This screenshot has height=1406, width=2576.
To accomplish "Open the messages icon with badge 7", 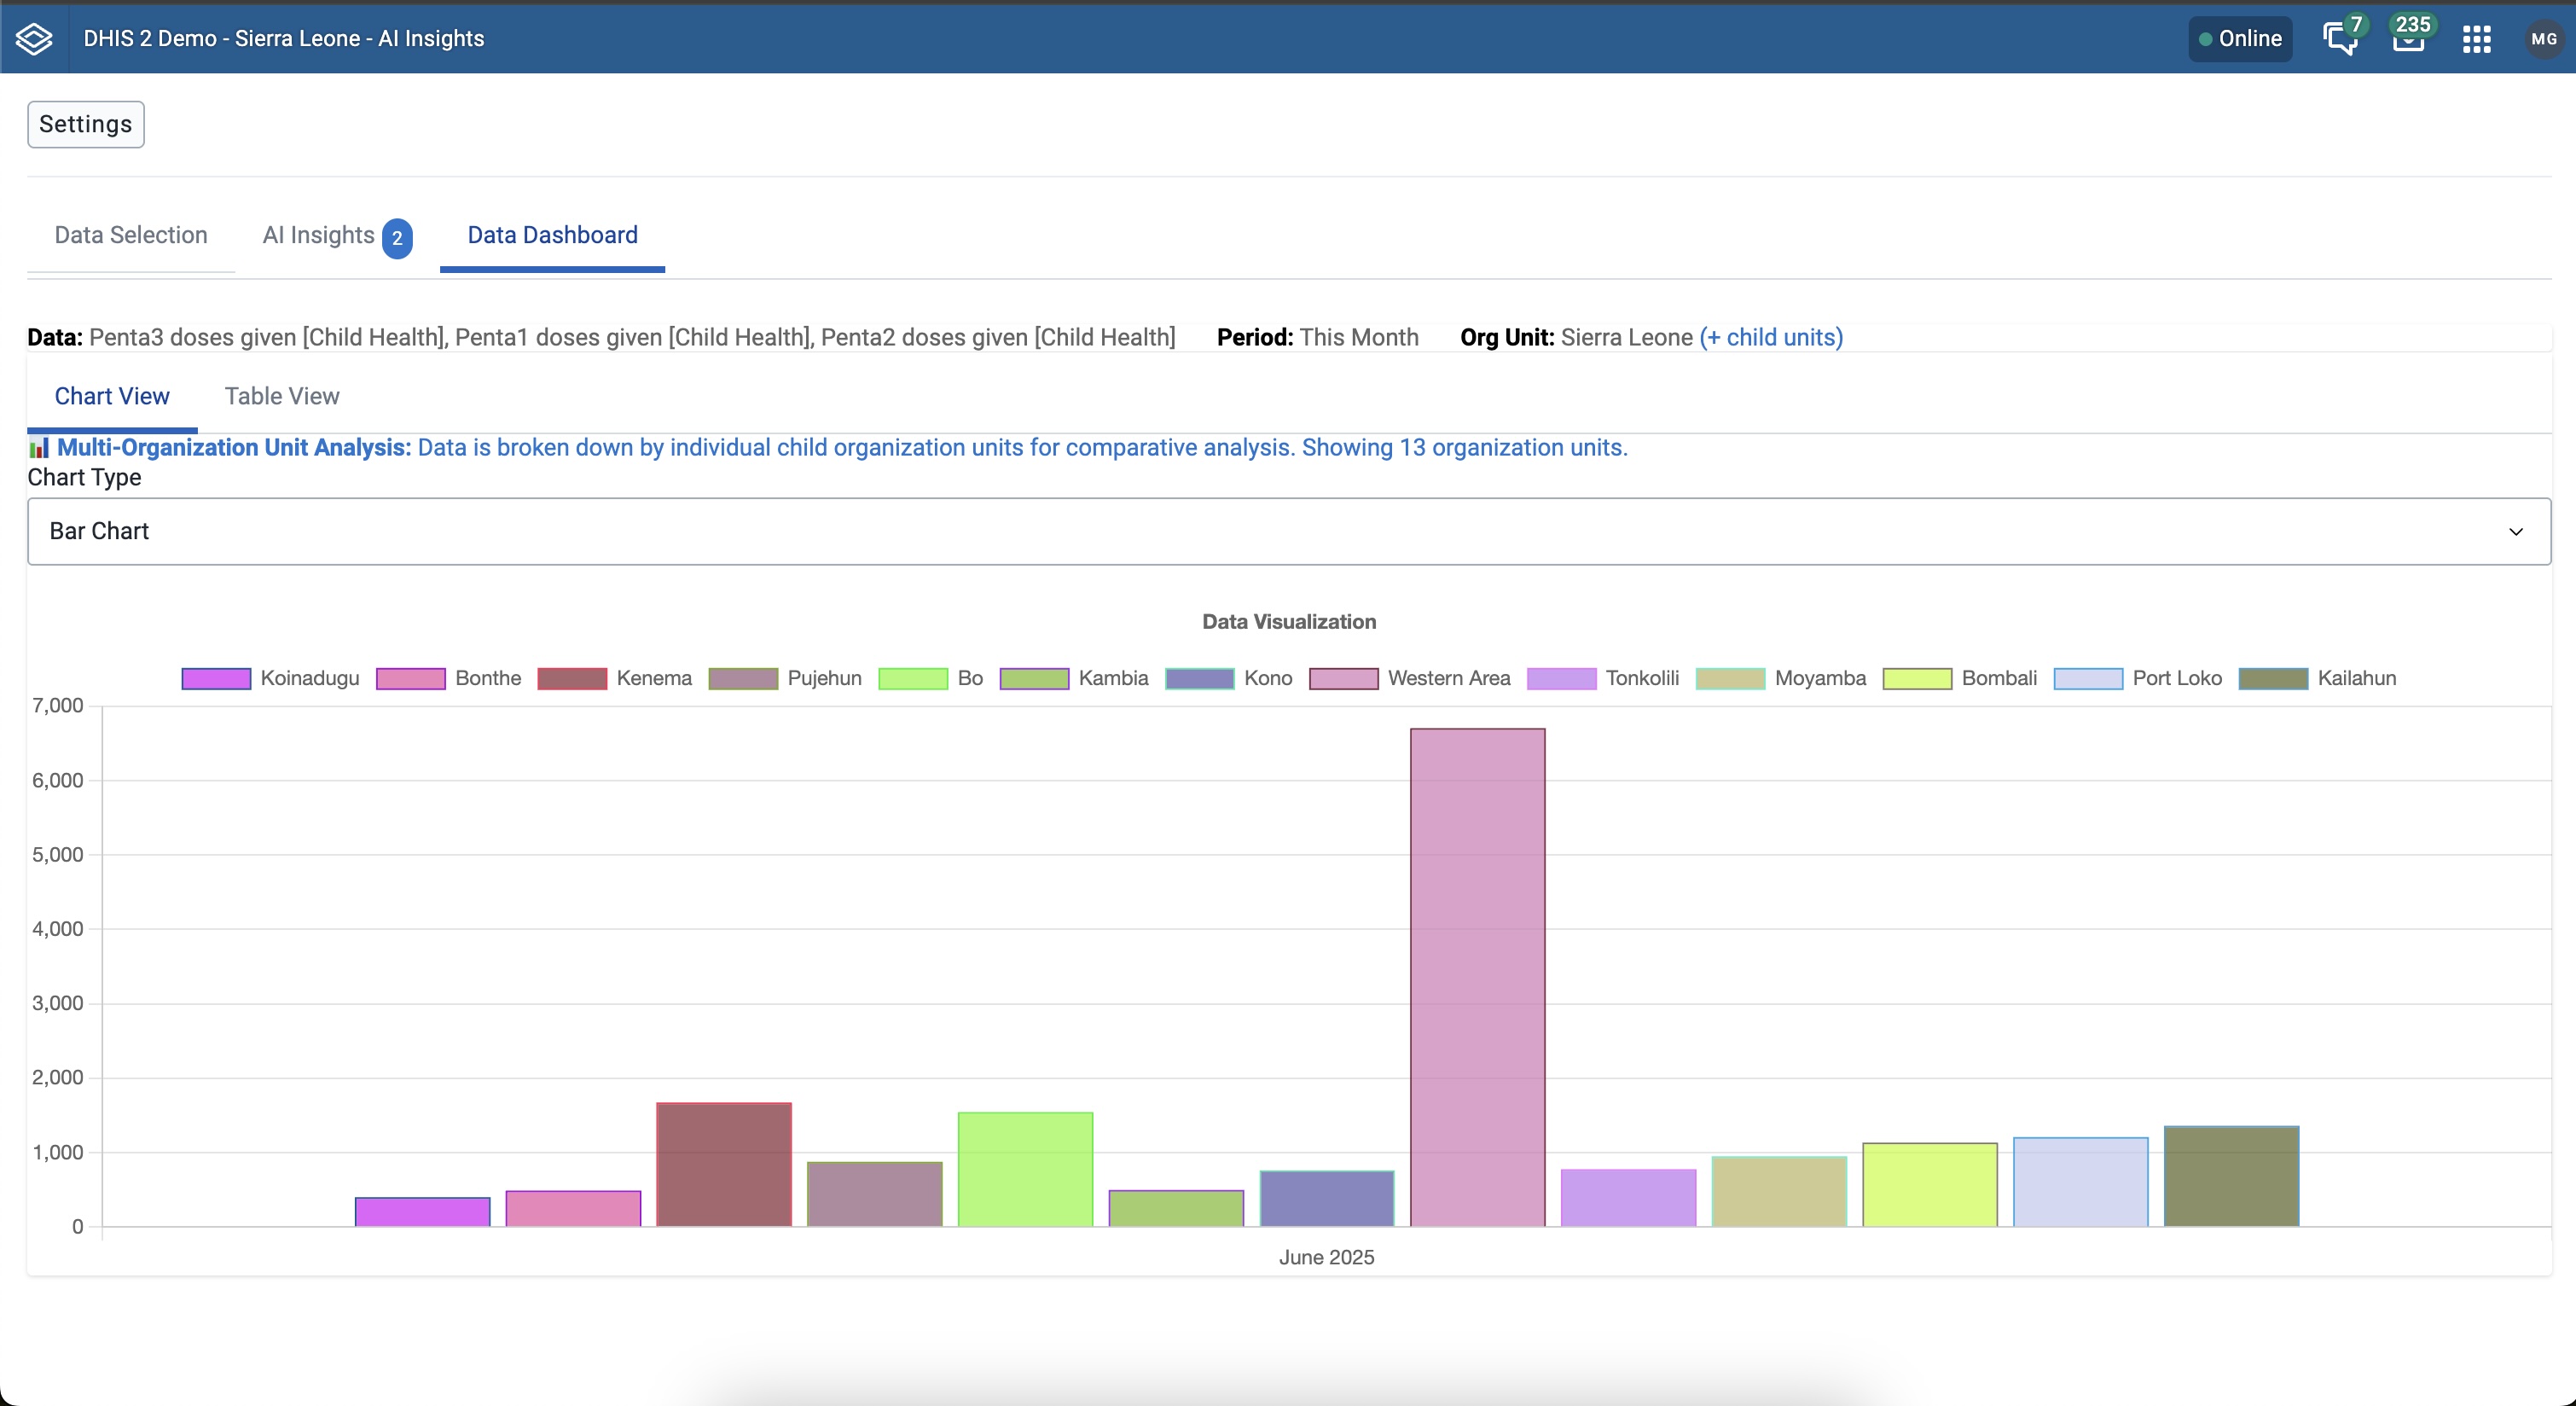I will tap(2339, 39).
